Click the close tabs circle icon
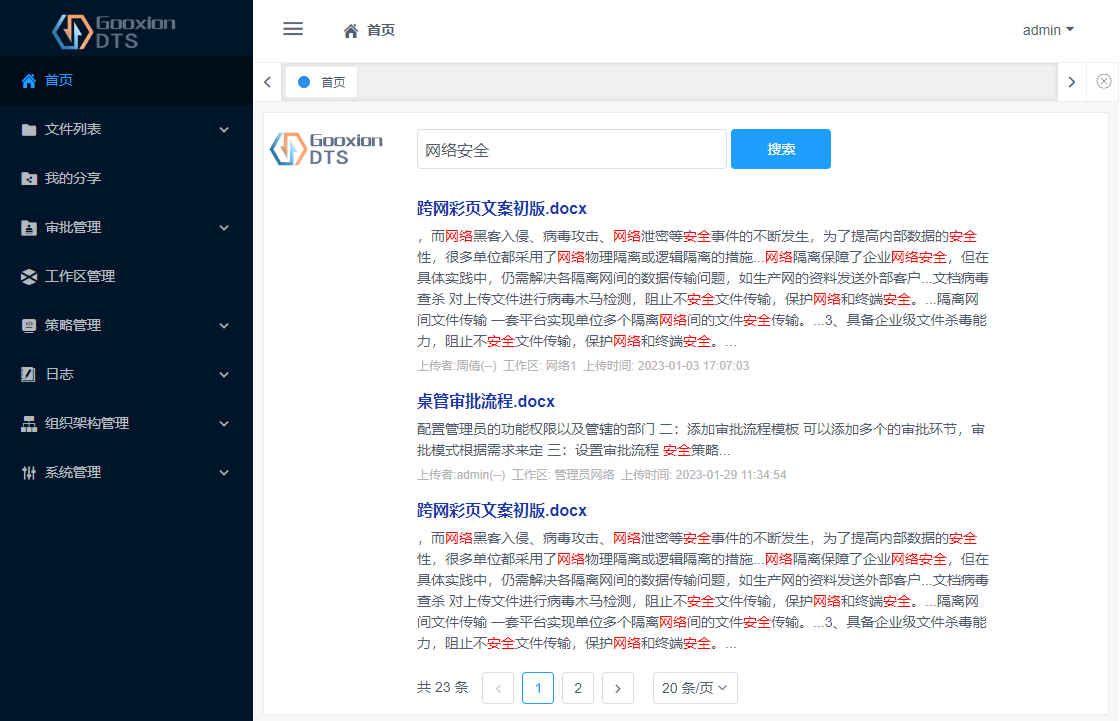 pos(1103,82)
